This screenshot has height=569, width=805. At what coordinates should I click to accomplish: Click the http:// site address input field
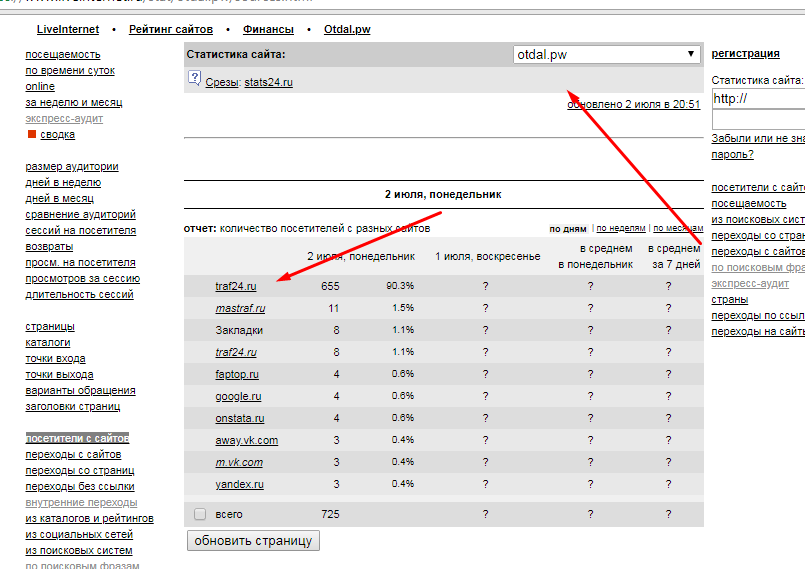coord(758,99)
